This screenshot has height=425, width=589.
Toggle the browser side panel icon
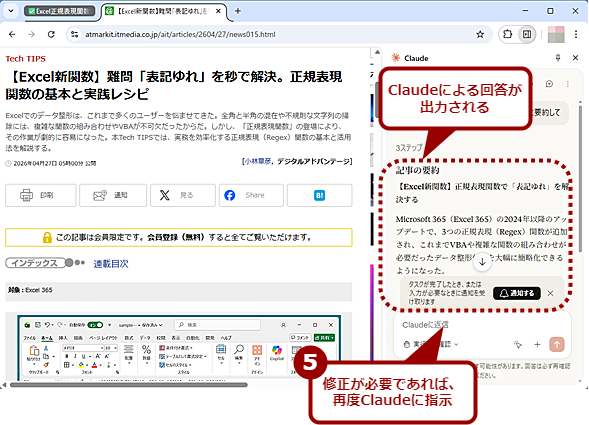(527, 34)
